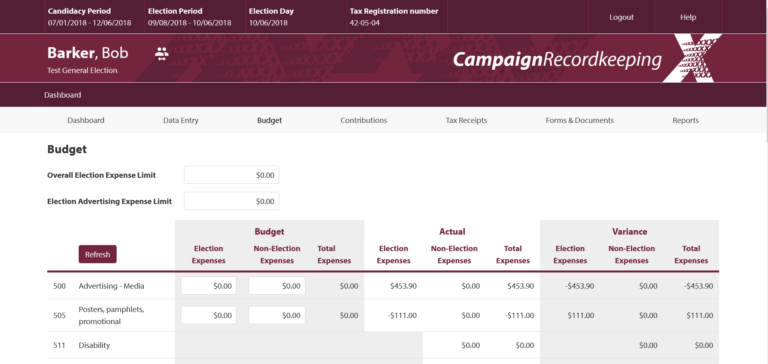Go to Forms & Documents tab

579,120
